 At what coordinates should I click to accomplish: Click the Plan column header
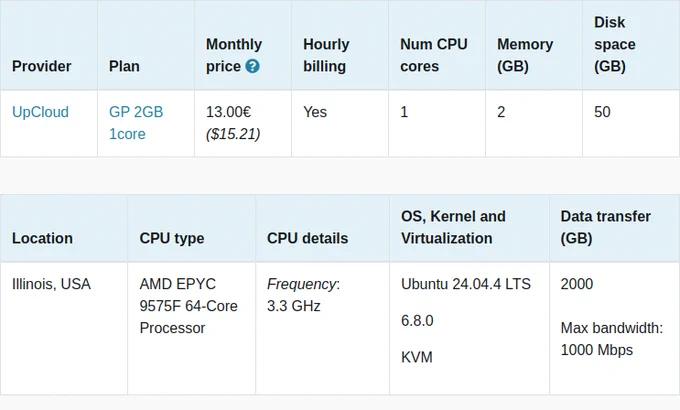point(124,66)
